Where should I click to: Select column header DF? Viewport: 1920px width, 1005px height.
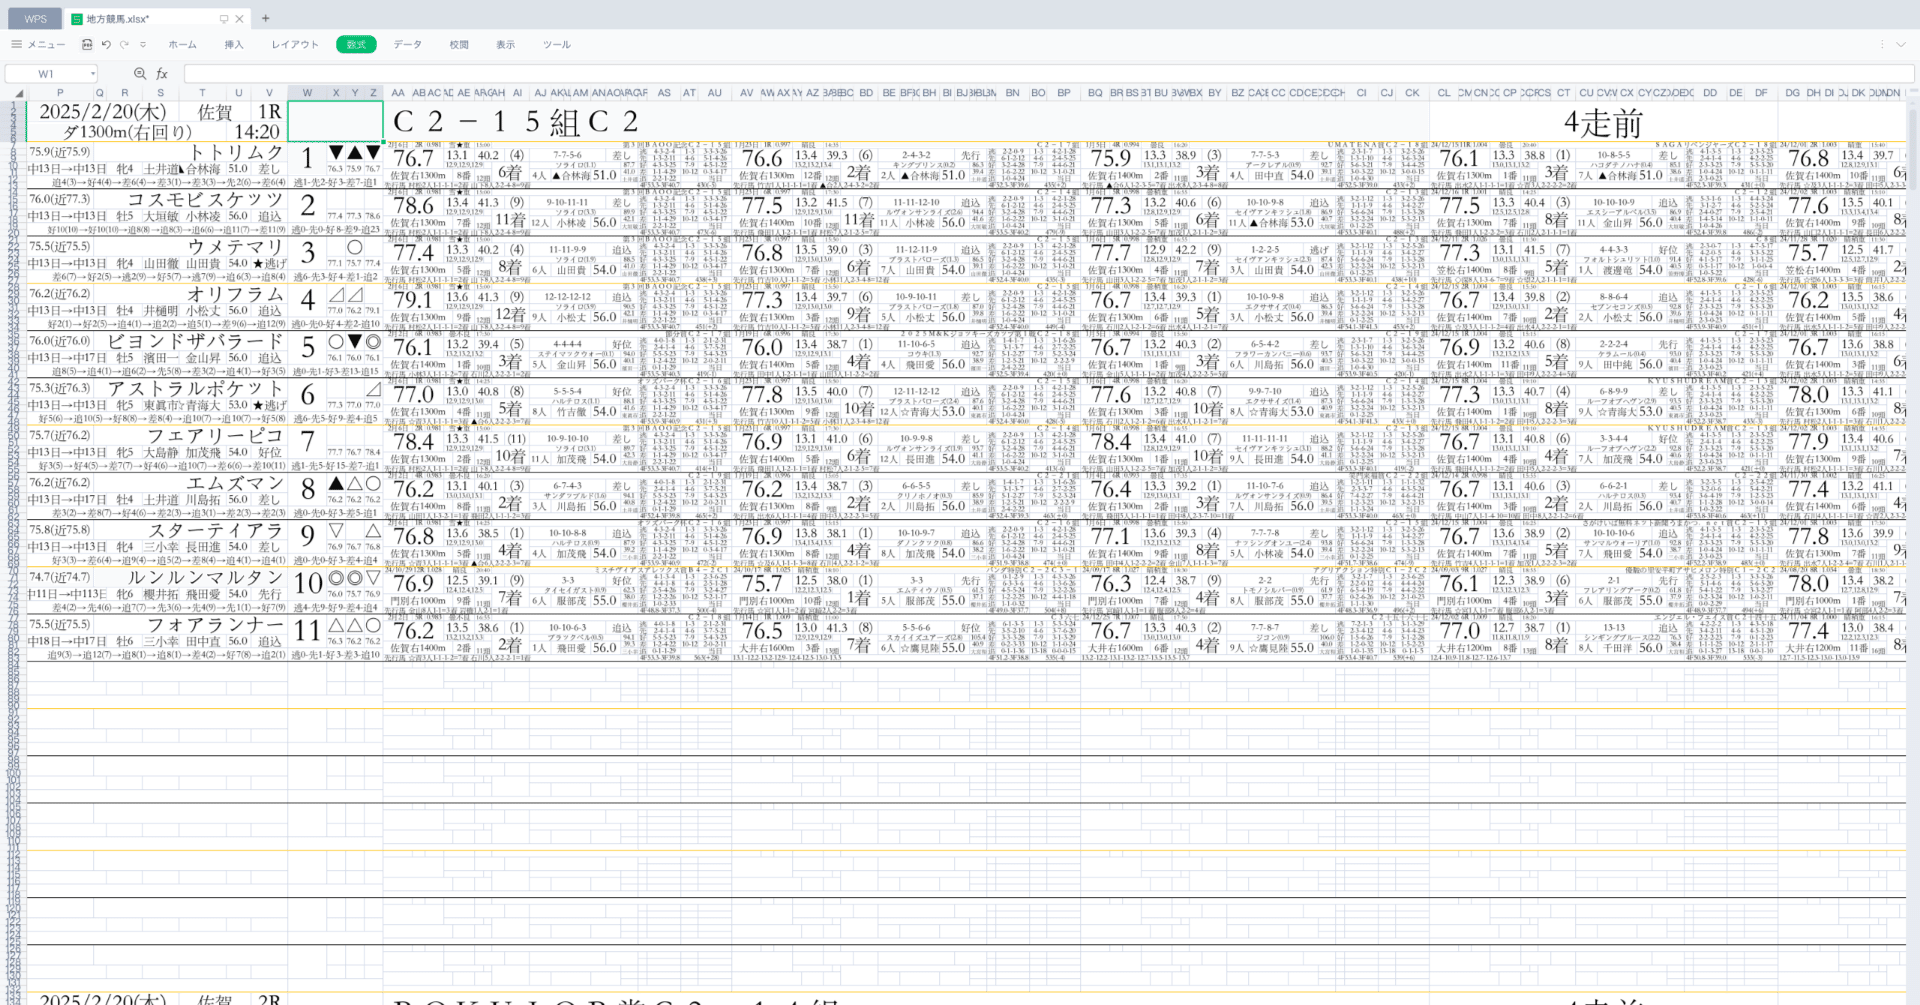[x=1761, y=93]
